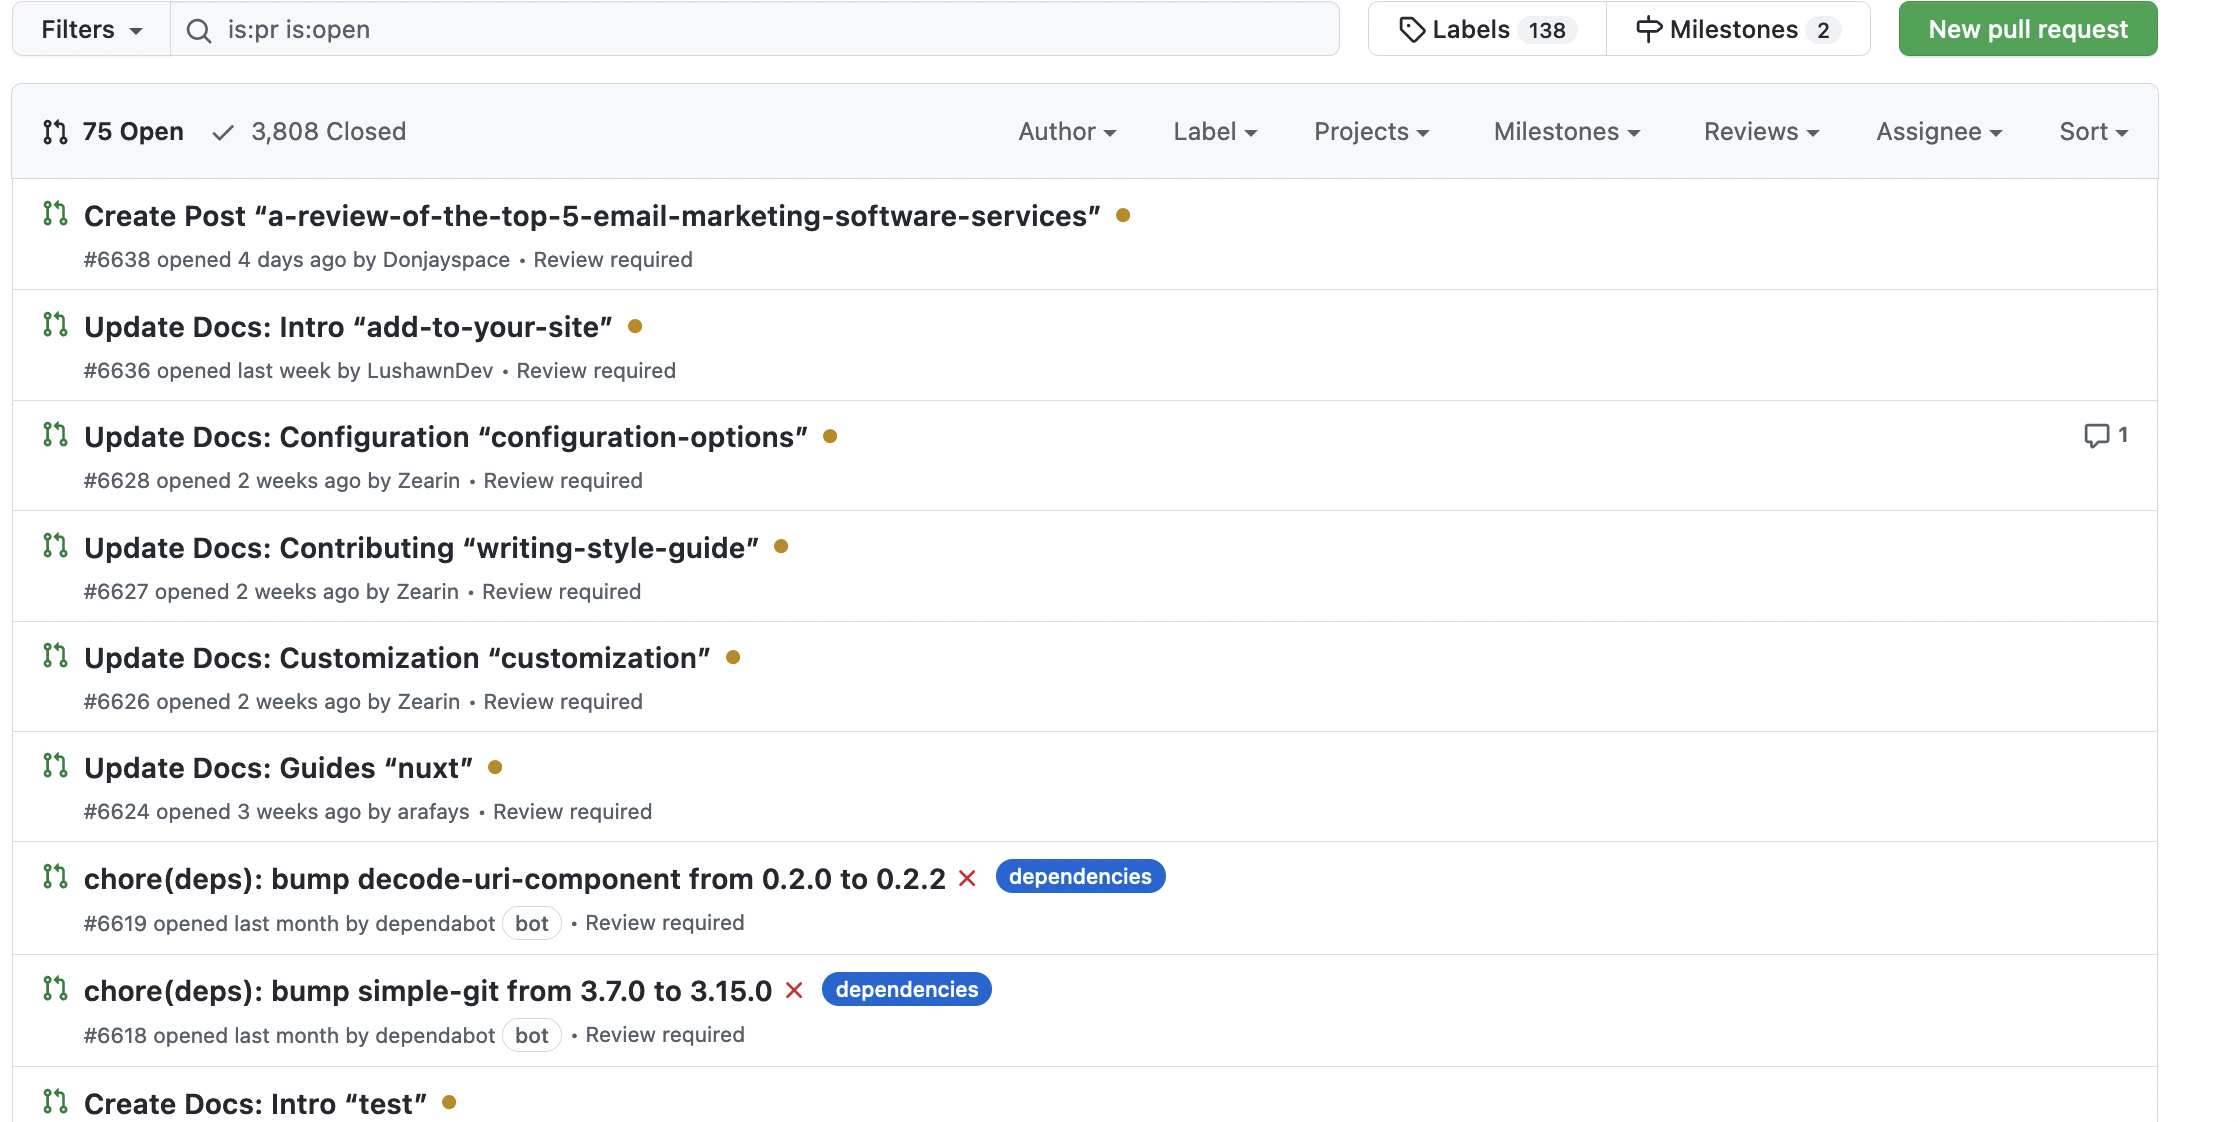Screen dimensions: 2238x1122
Task: Click the checkmark icon next to 3,808 Closed
Action: (x=222, y=131)
